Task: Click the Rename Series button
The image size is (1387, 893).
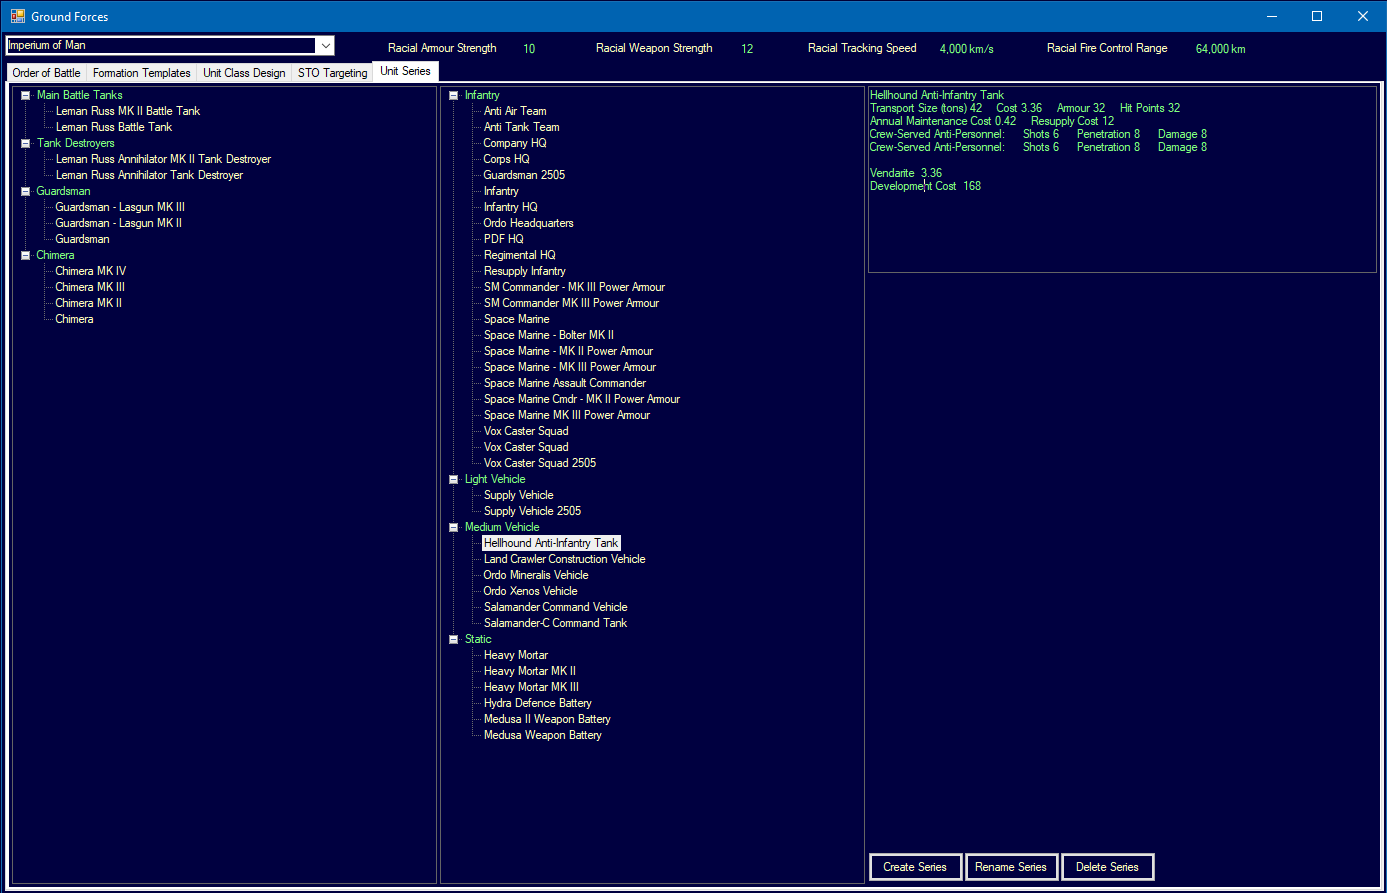Action: click(1011, 867)
